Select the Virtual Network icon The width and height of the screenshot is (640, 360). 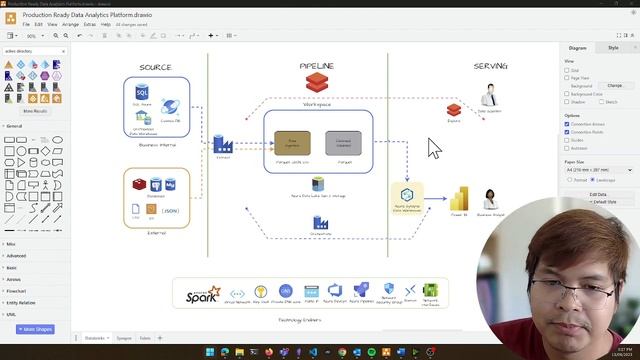(x=237, y=293)
